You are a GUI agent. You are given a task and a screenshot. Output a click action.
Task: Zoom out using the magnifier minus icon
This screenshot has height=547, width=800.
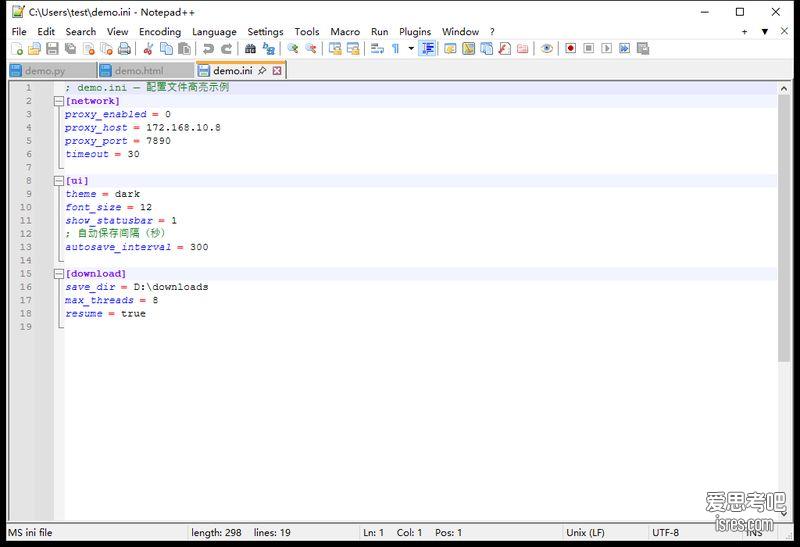311,49
